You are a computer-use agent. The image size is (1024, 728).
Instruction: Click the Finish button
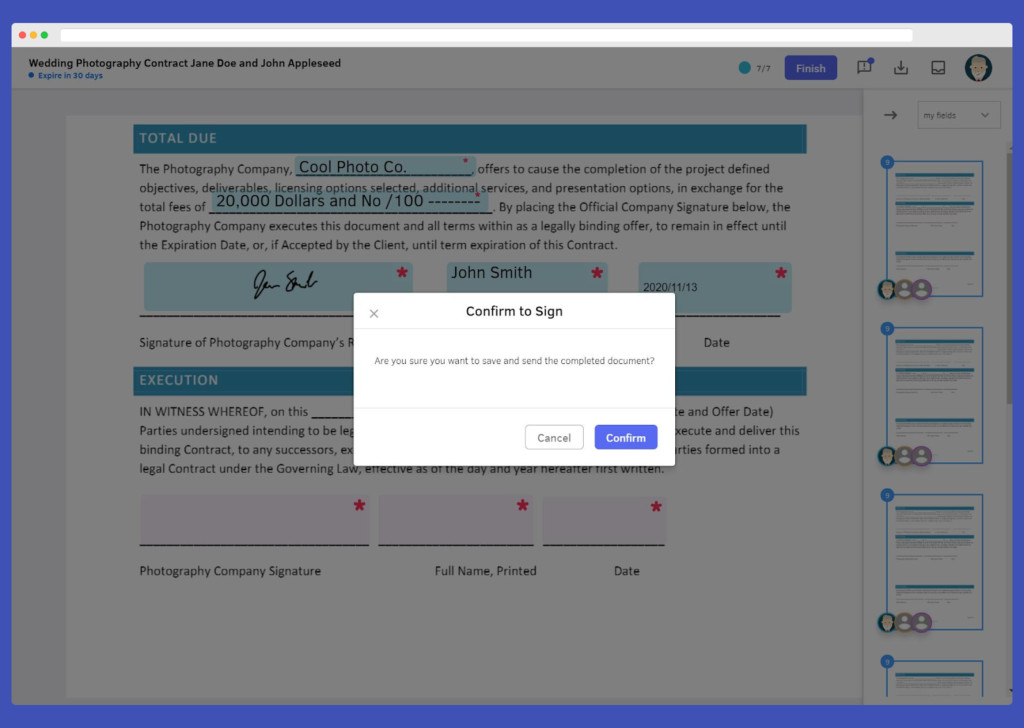[x=810, y=67]
